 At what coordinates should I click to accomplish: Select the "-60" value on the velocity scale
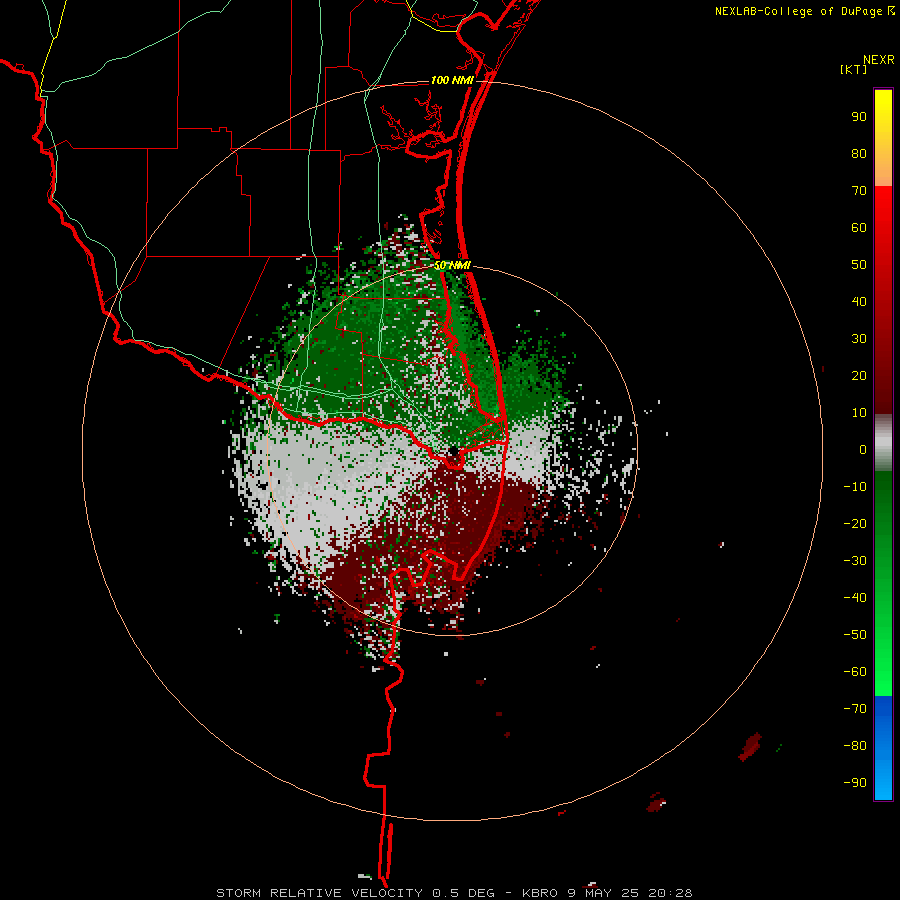pos(855,672)
